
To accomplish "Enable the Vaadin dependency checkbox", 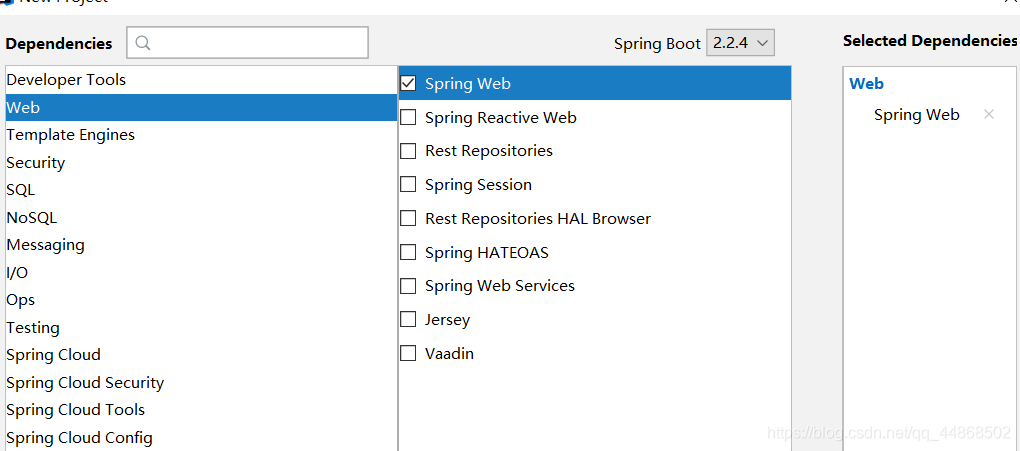I will click(408, 354).
